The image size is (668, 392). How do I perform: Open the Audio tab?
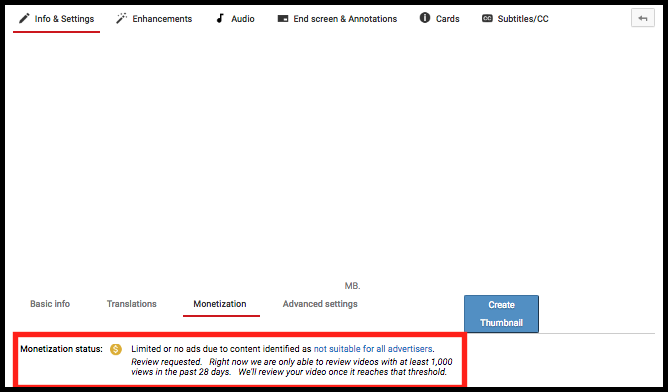pyautogui.click(x=235, y=19)
